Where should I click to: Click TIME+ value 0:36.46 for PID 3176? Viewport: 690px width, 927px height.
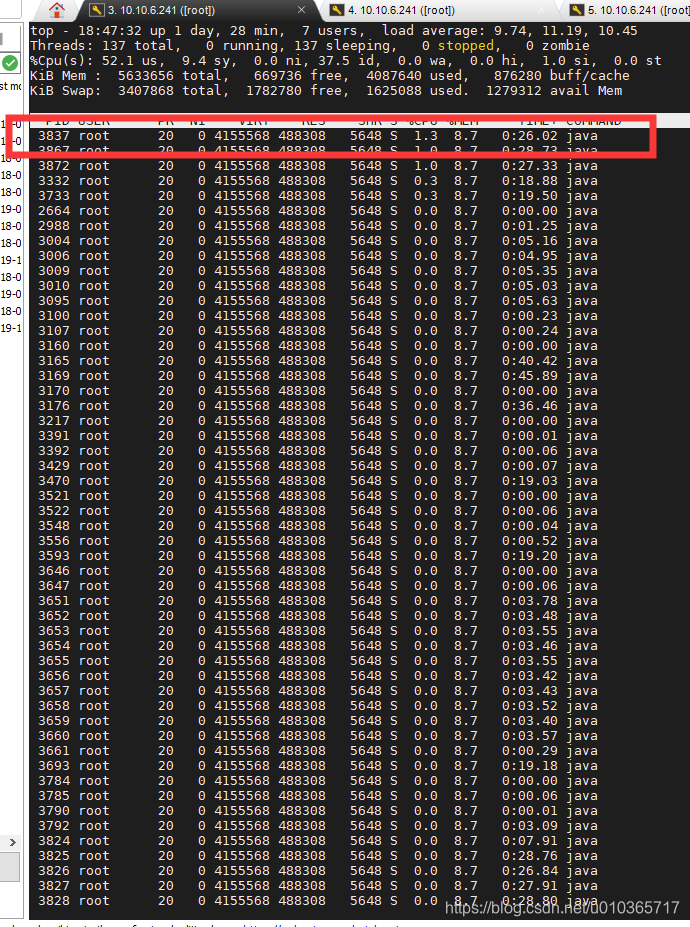tap(530, 406)
